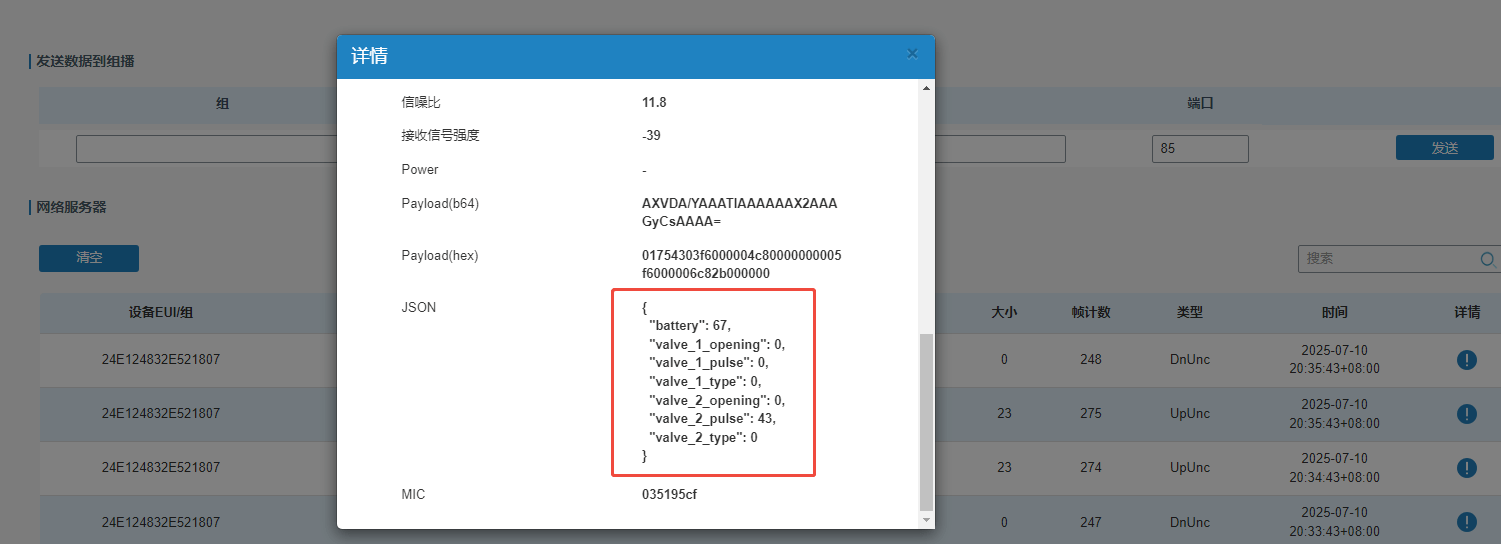
Task: Click the 帧计数 column header
Action: click(1090, 313)
